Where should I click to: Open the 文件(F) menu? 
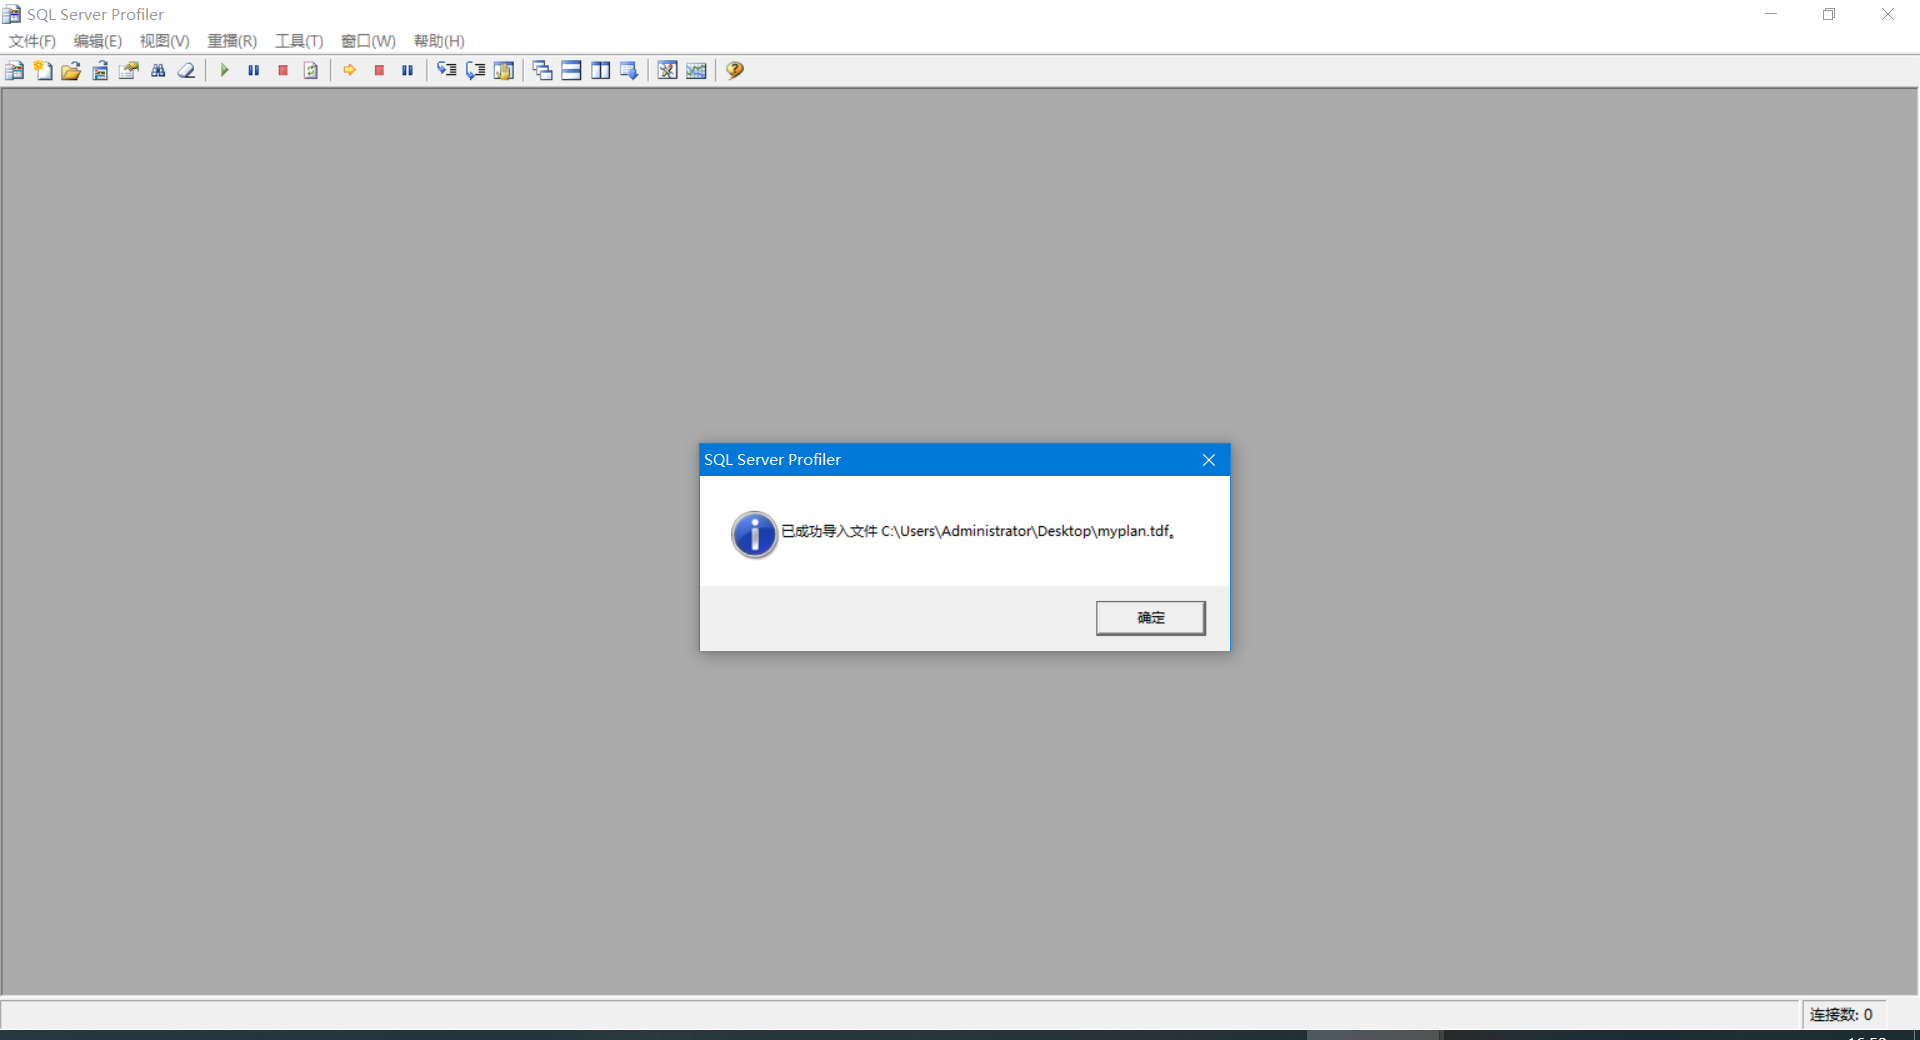coord(32,41)
